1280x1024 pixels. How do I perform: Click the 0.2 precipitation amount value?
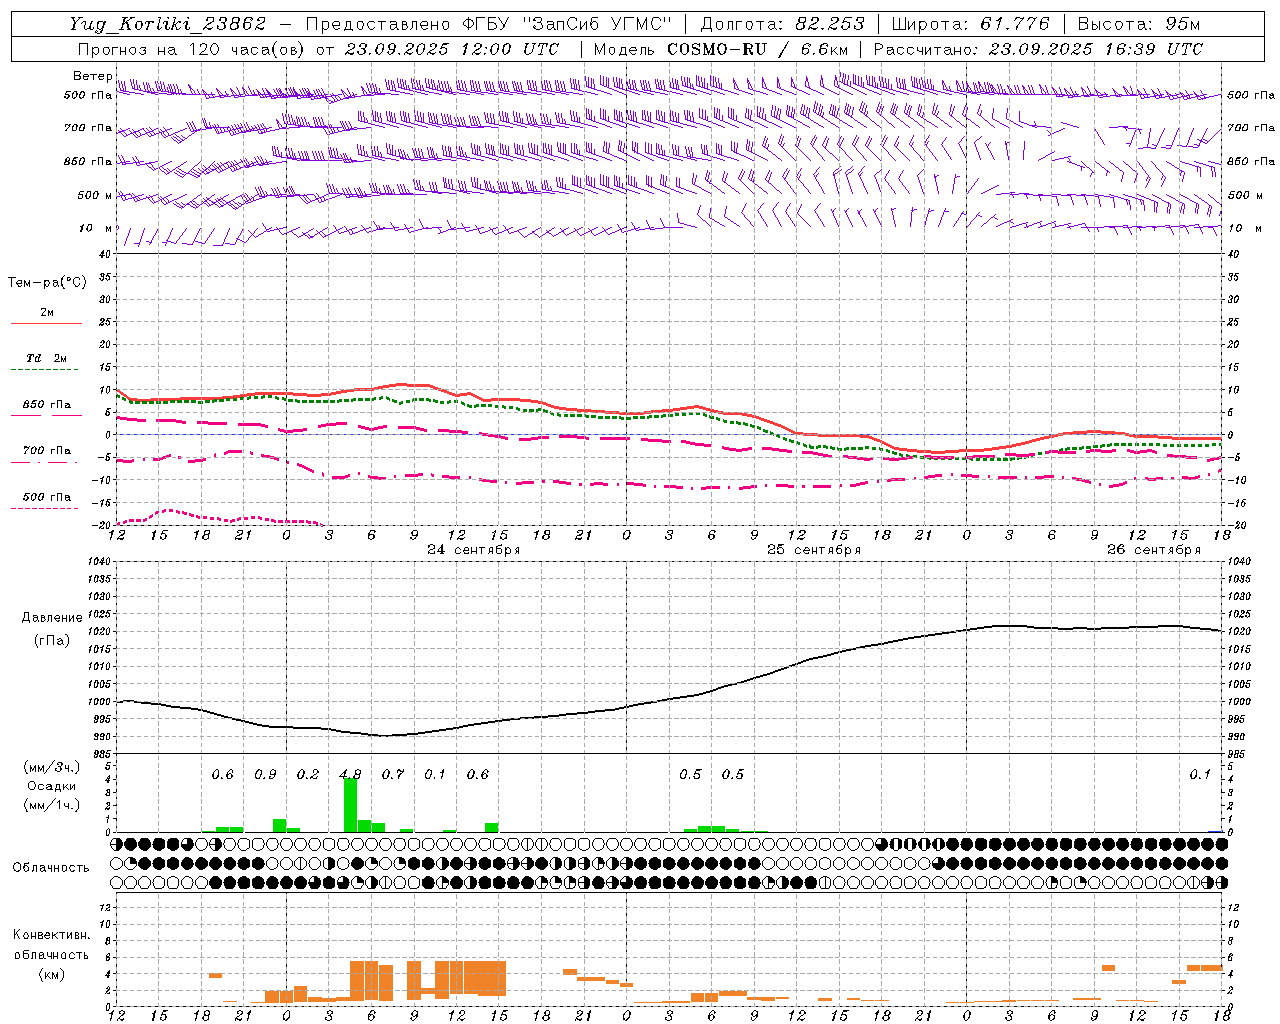point(308,775)
